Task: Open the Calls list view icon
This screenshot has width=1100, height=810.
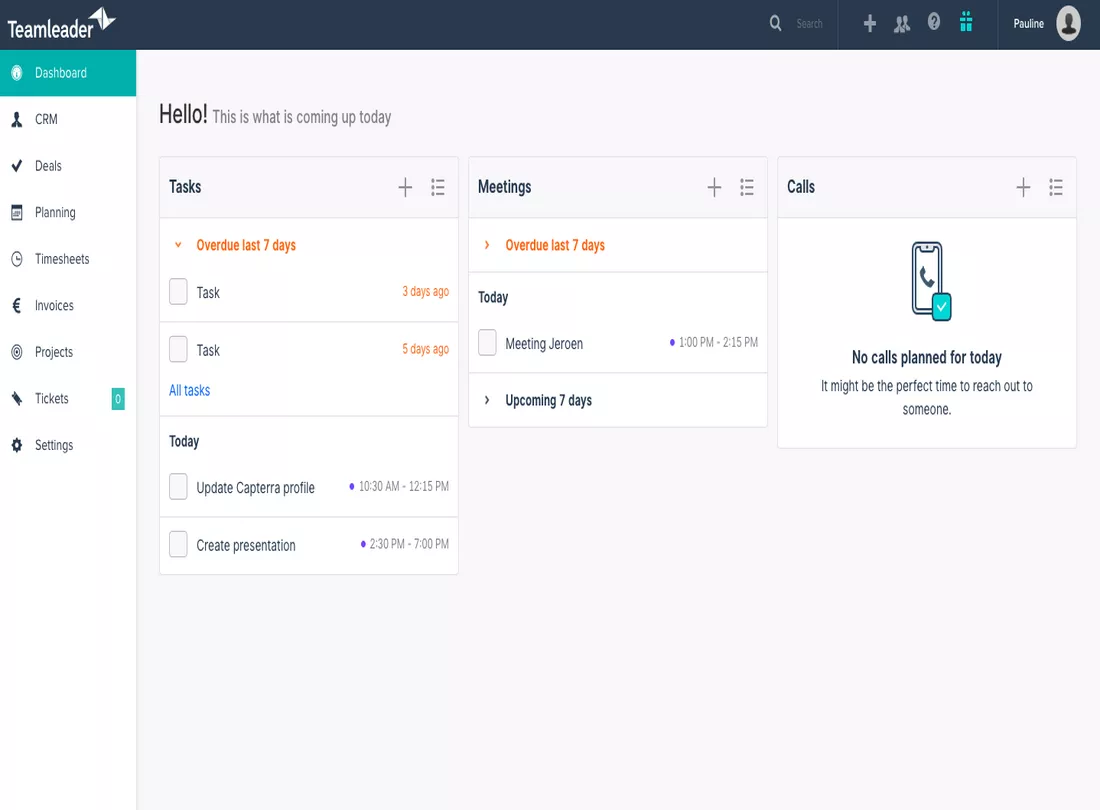Action: pyautogui.click(x=1056, y=187)
